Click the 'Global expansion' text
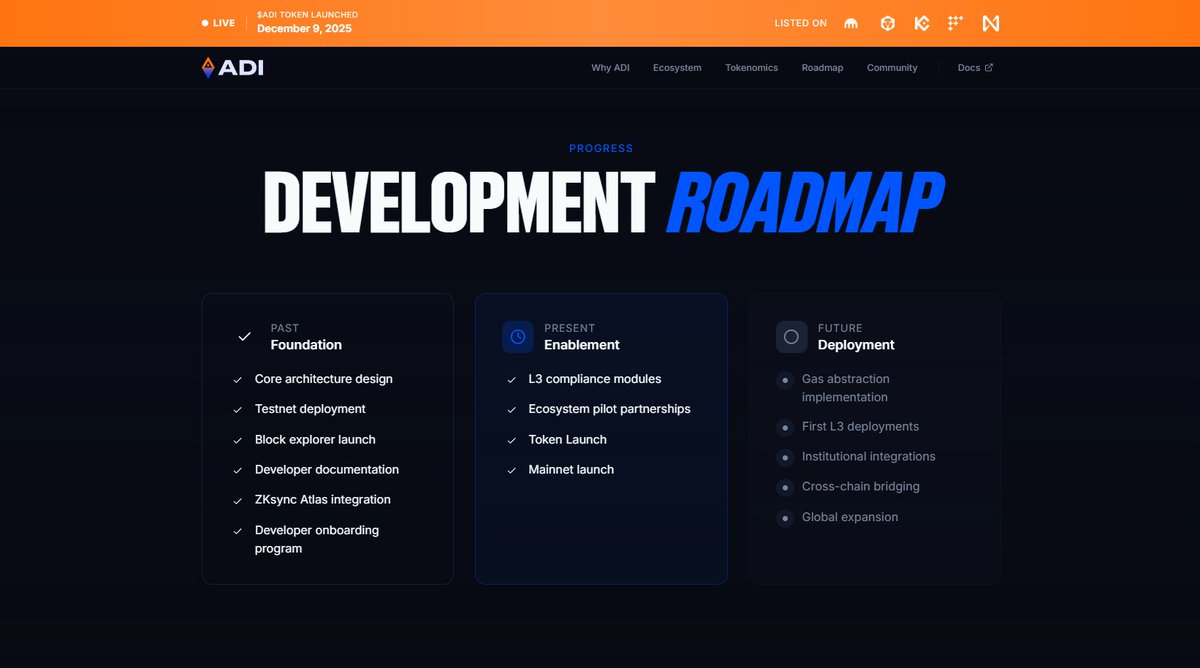The width and height of the screenshot is (1200, 668). 850,517
